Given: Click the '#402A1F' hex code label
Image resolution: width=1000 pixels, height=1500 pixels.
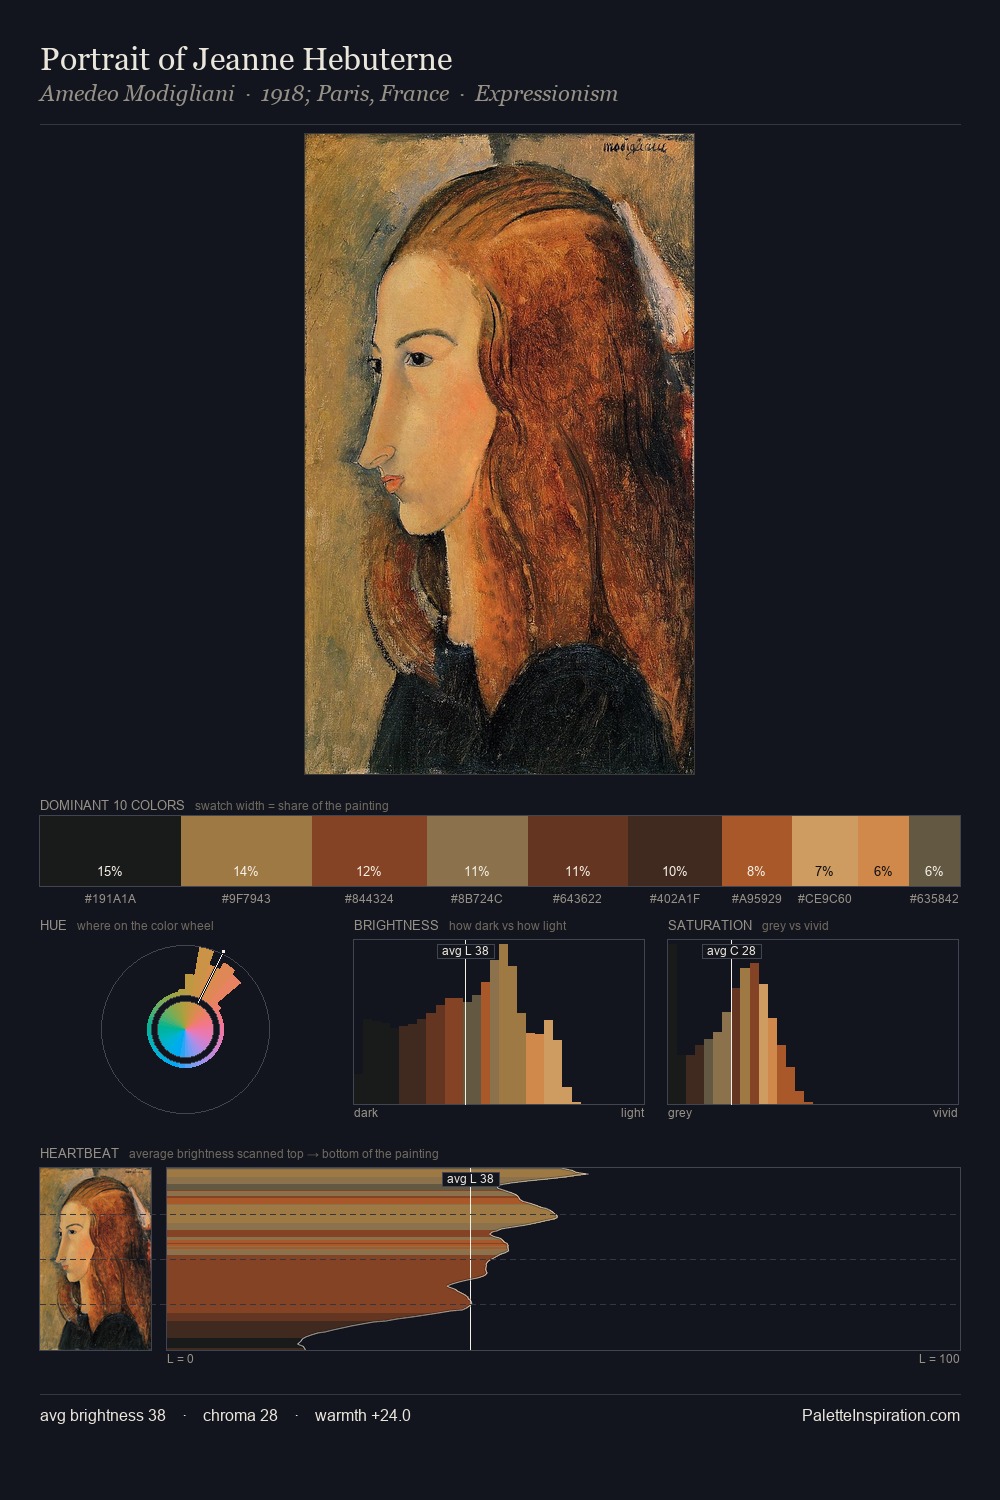Looking at the screenshot, I should click(x=675, y=899).
